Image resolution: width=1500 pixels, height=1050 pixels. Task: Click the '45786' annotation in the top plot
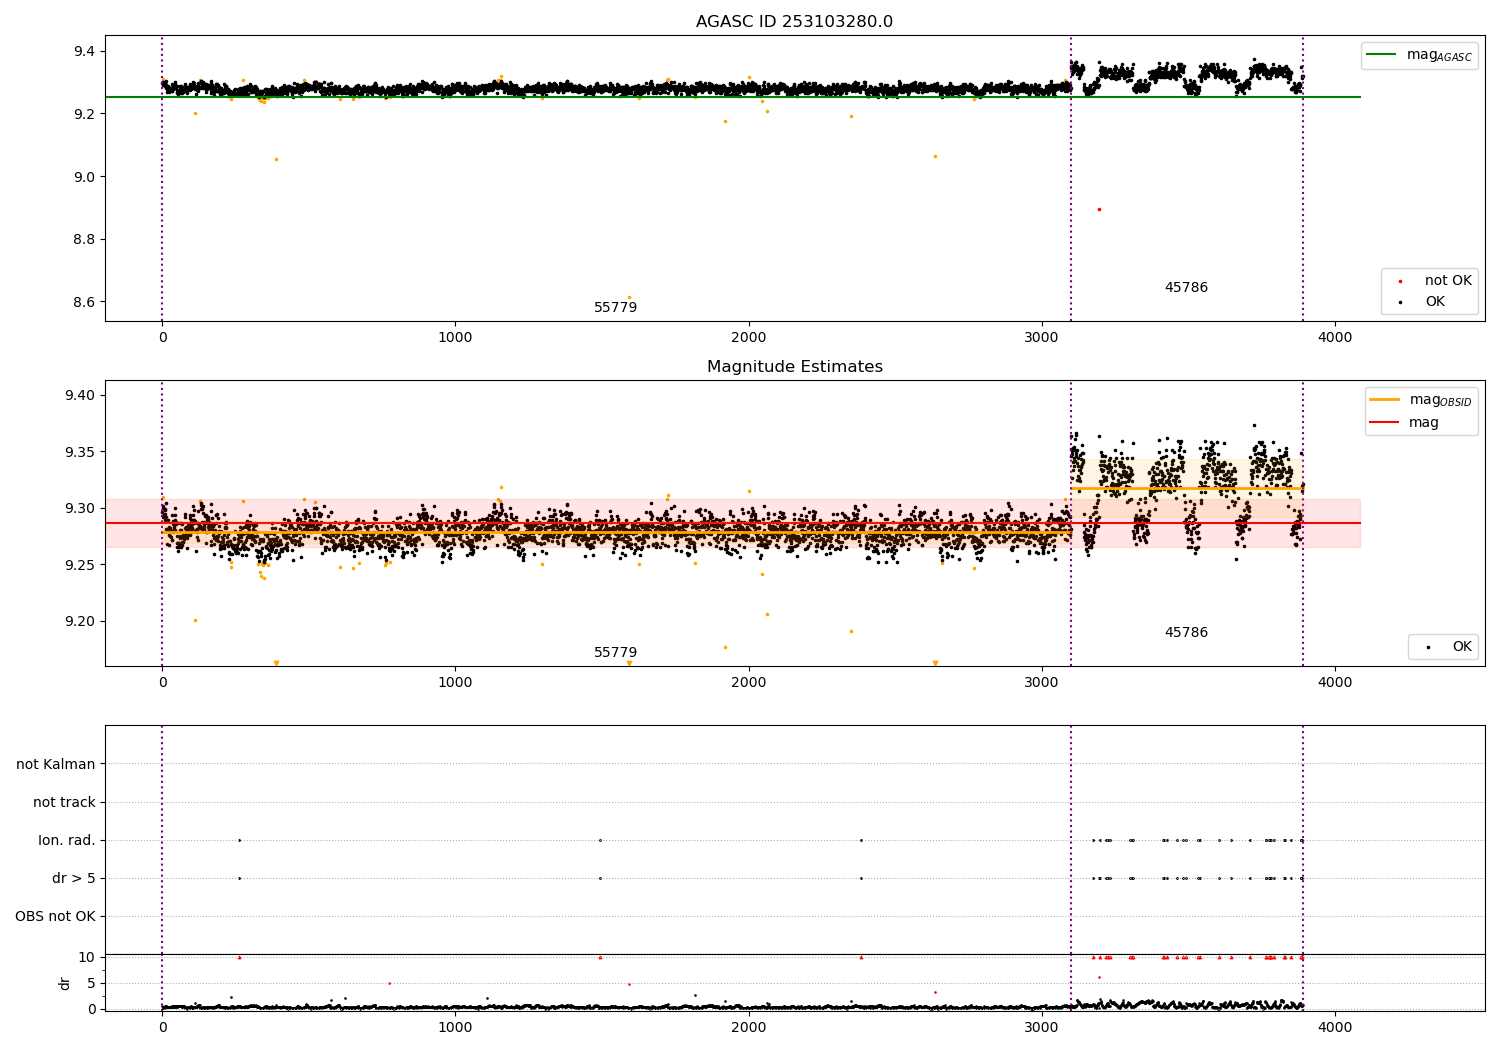tap(1186, 288)
